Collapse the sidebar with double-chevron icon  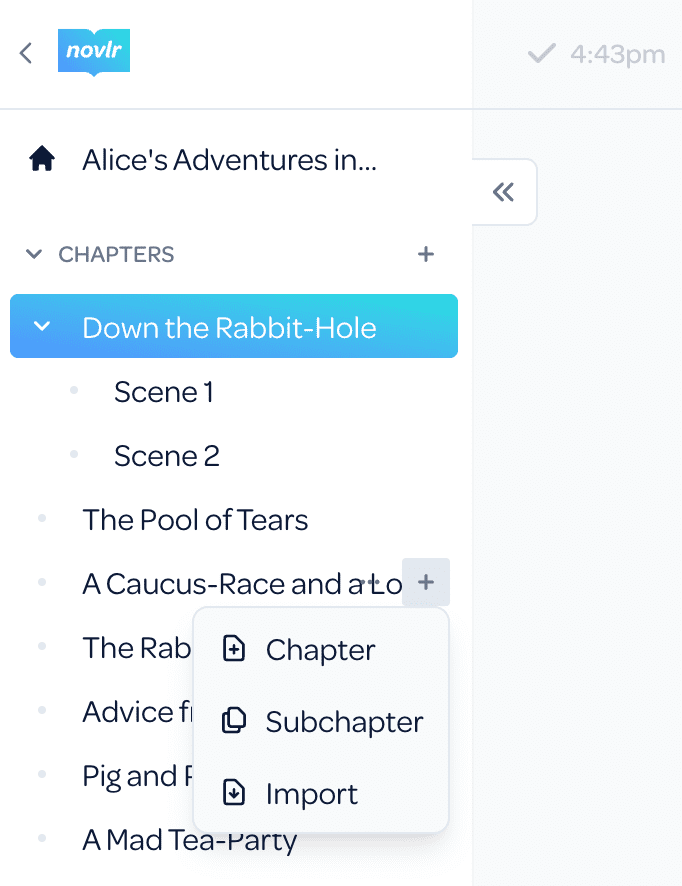[503, 192]
